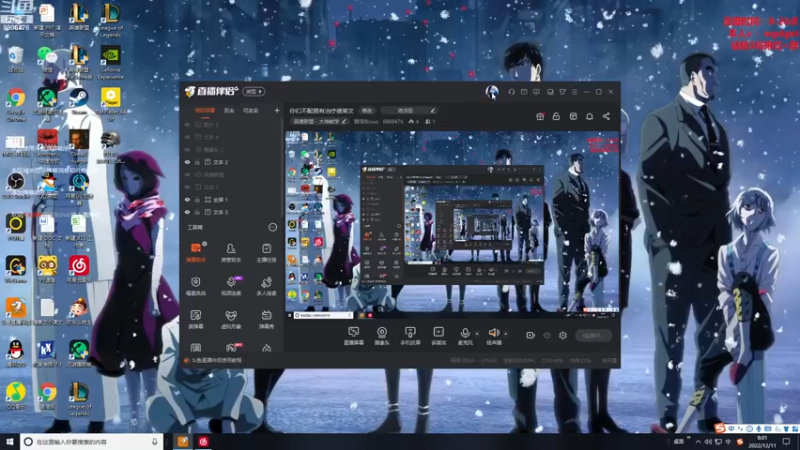
Task: Toggle visibility of the 文本 4 source
Action: coord(187,137)
